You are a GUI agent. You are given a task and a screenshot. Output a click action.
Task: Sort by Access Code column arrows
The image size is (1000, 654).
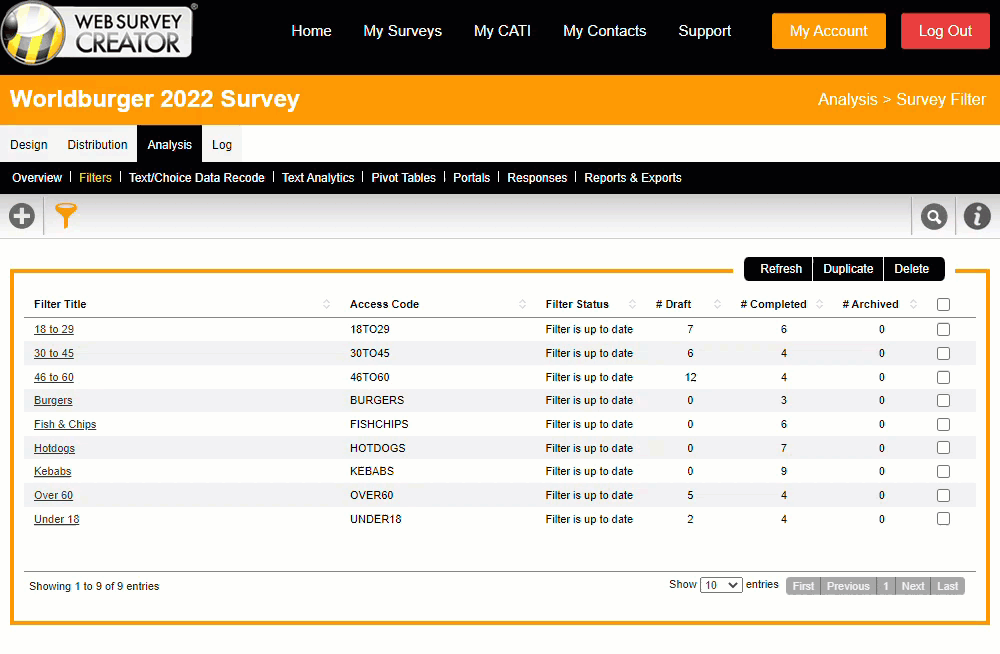[523, 305]
